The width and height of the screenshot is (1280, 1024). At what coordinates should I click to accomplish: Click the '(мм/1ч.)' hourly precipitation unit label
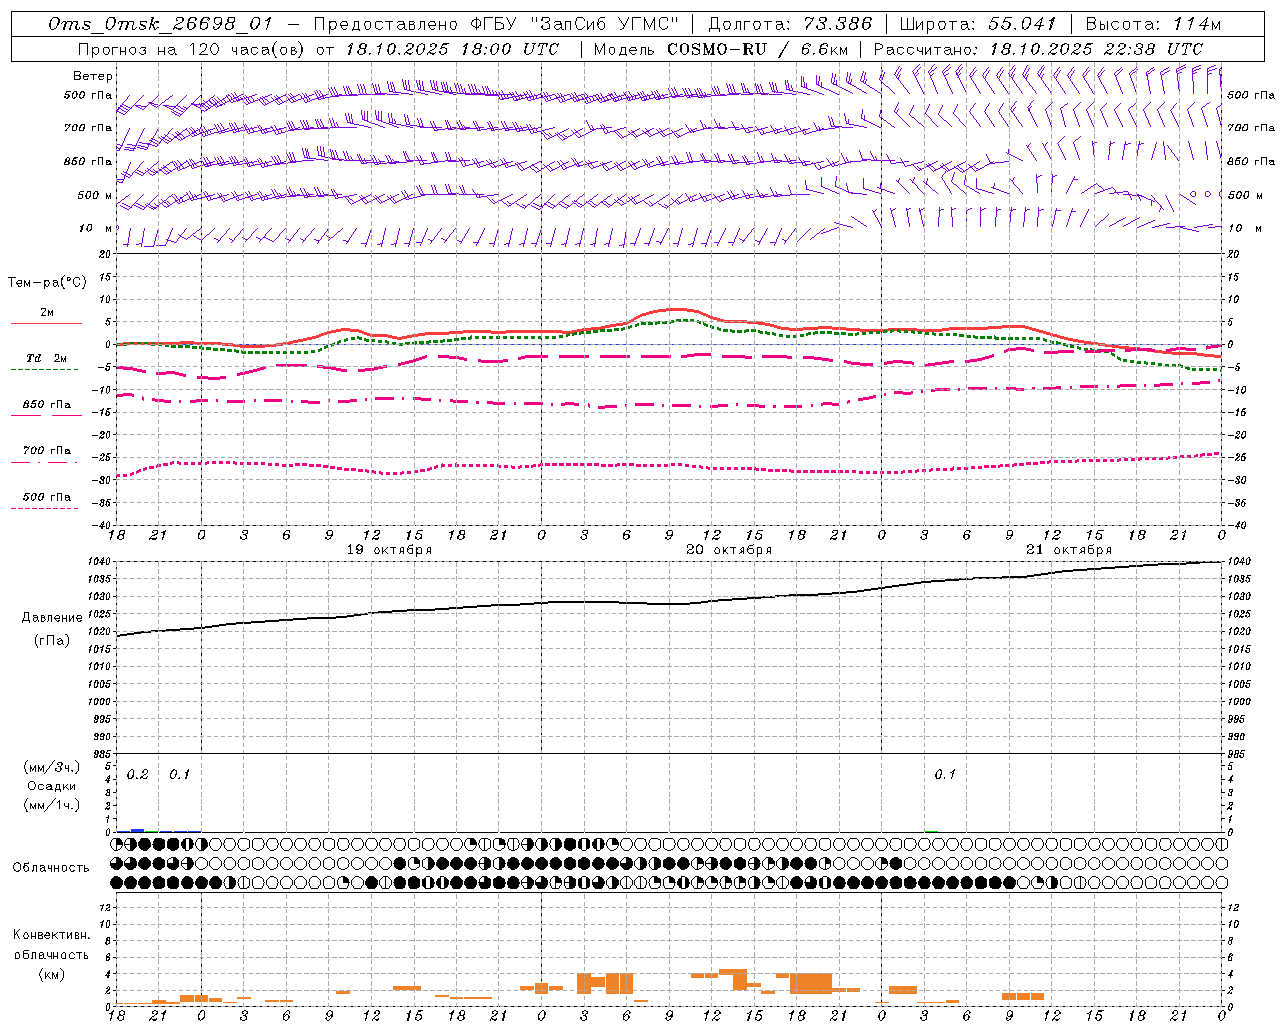[51, 804]
